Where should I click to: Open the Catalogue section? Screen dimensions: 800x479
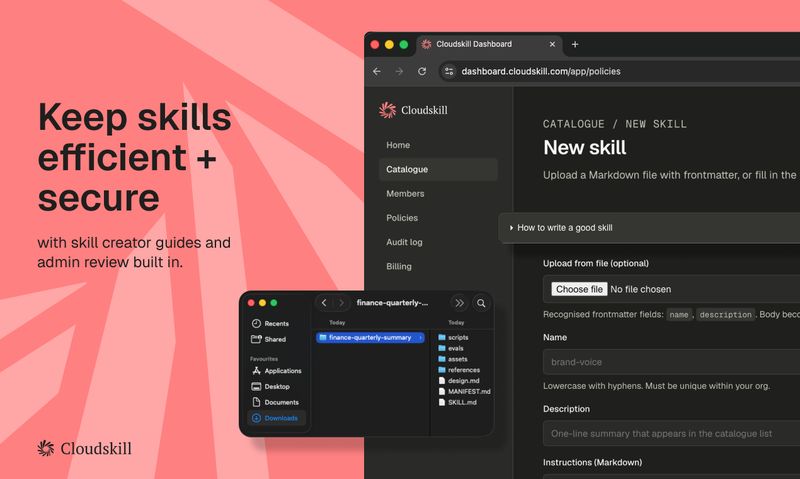pos(438,169)
